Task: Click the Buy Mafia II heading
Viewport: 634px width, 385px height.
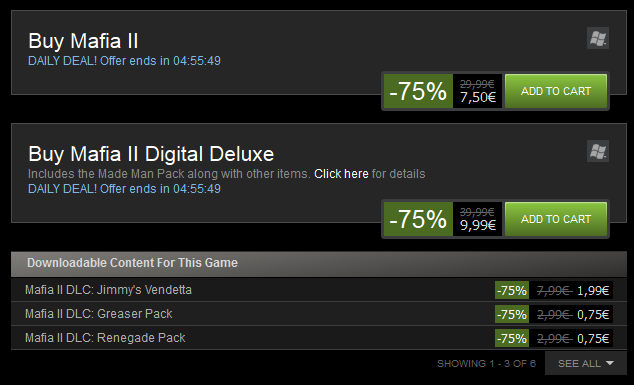Action: point(83,41)
